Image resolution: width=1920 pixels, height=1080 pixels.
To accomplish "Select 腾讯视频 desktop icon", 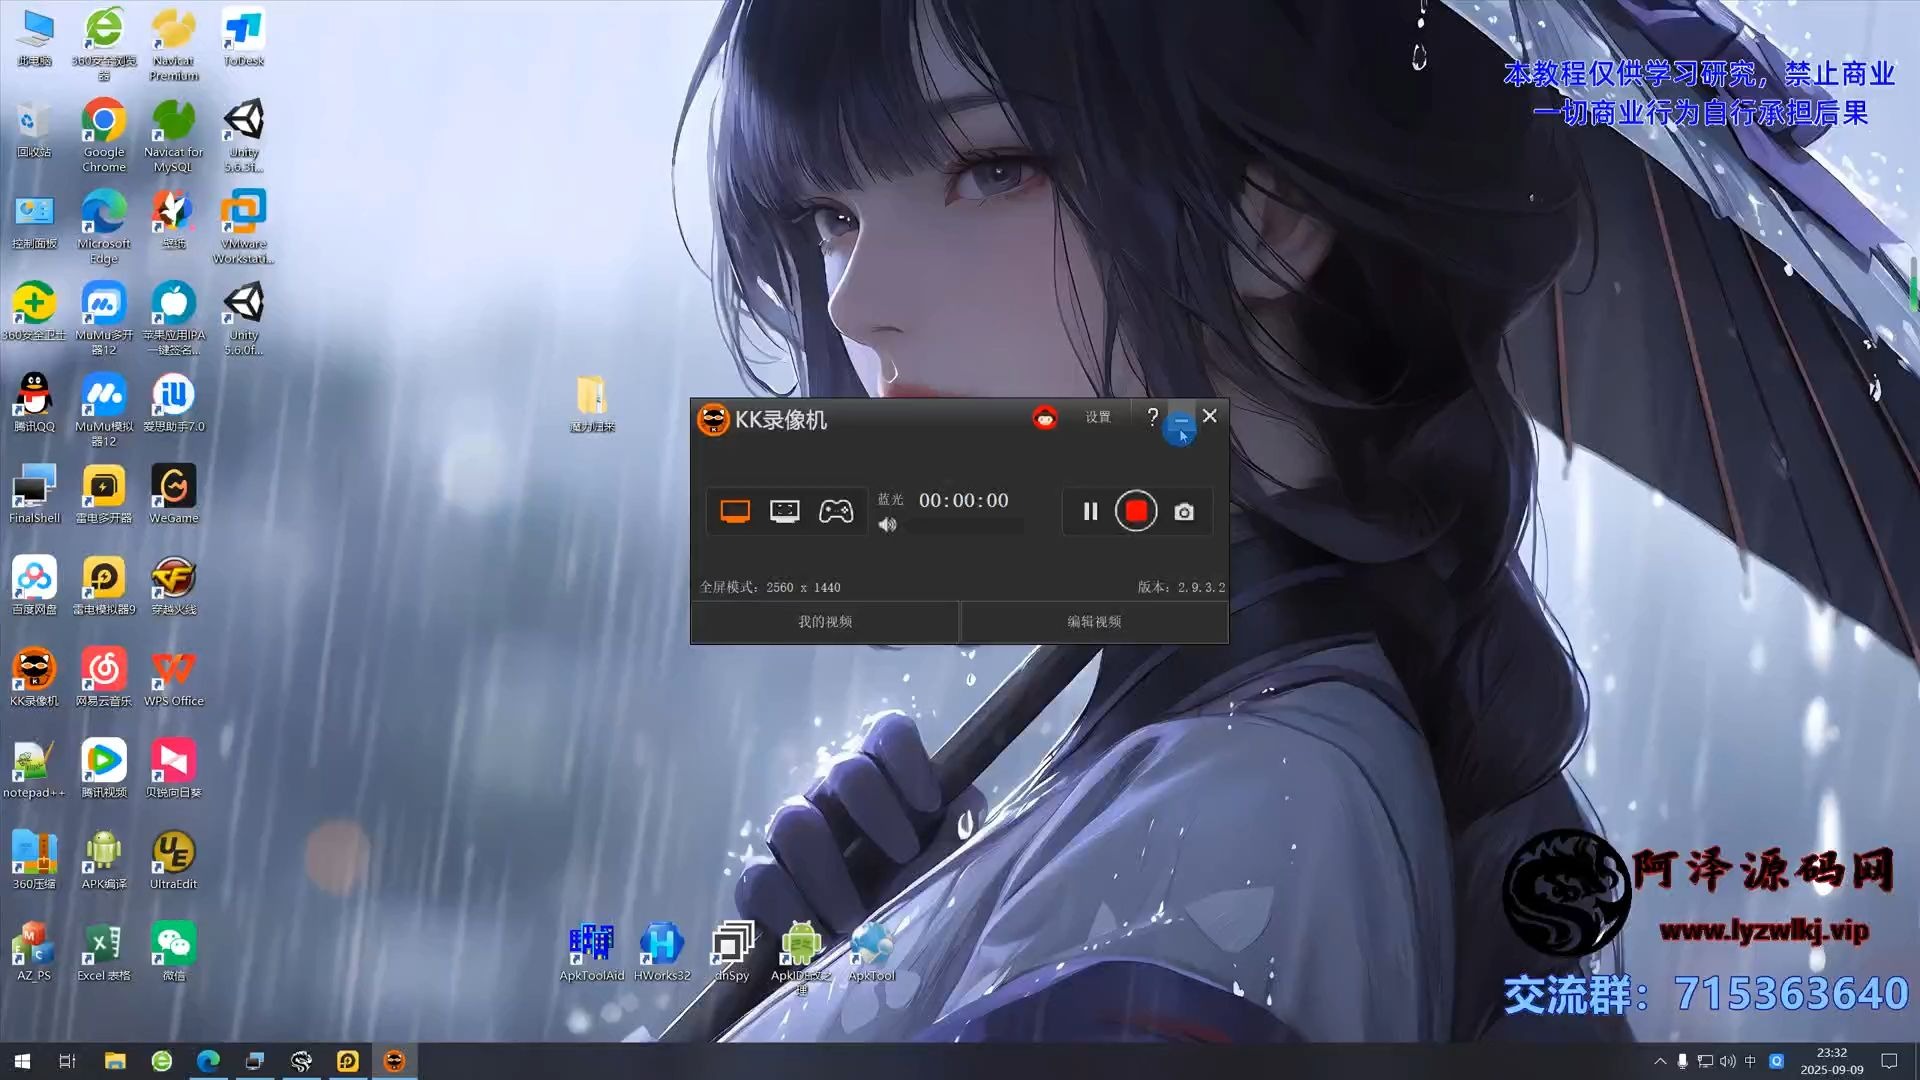I will click(x=104, y=768).
